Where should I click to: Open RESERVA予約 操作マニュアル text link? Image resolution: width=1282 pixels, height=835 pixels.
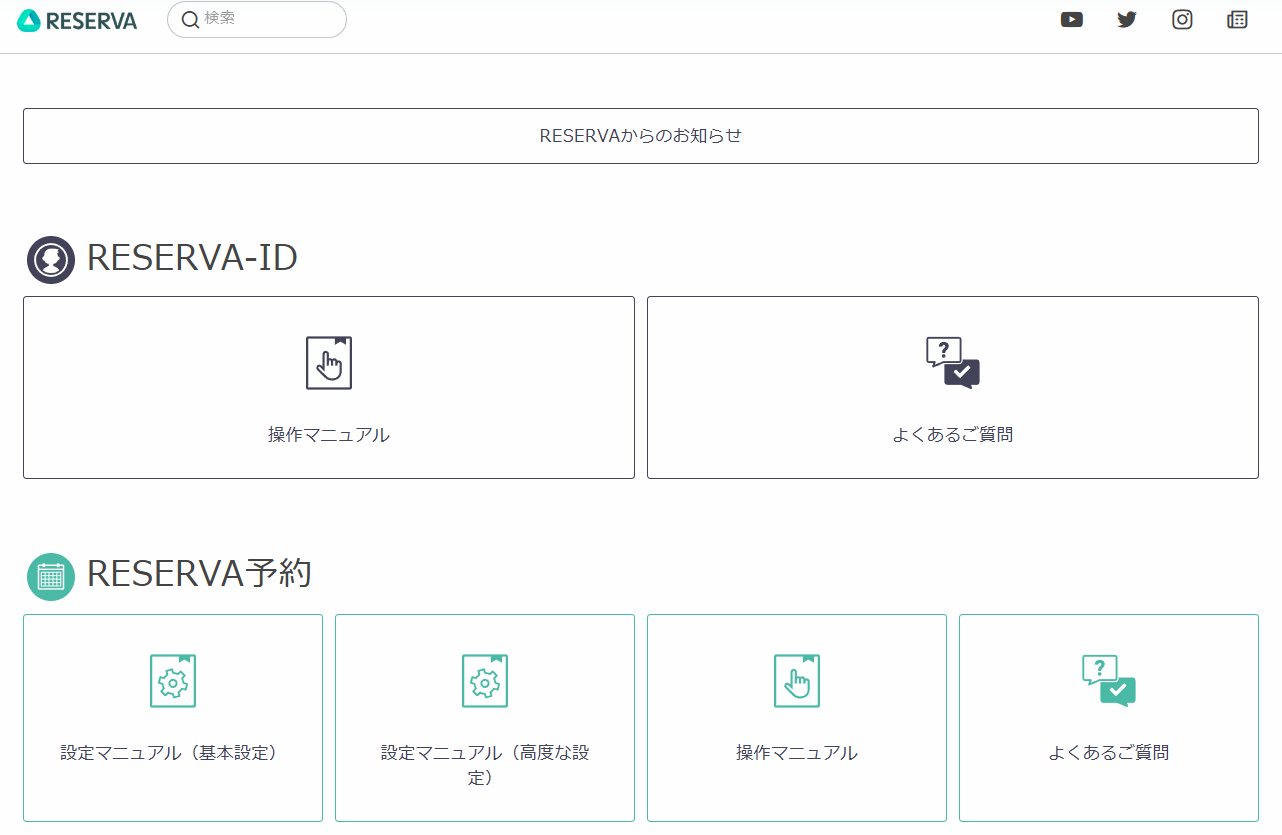tap(797, 753)
